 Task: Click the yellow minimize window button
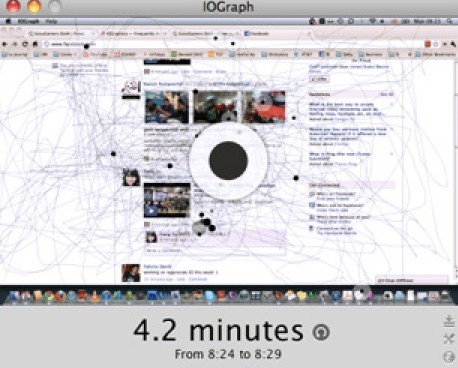(x=34, y=6)
